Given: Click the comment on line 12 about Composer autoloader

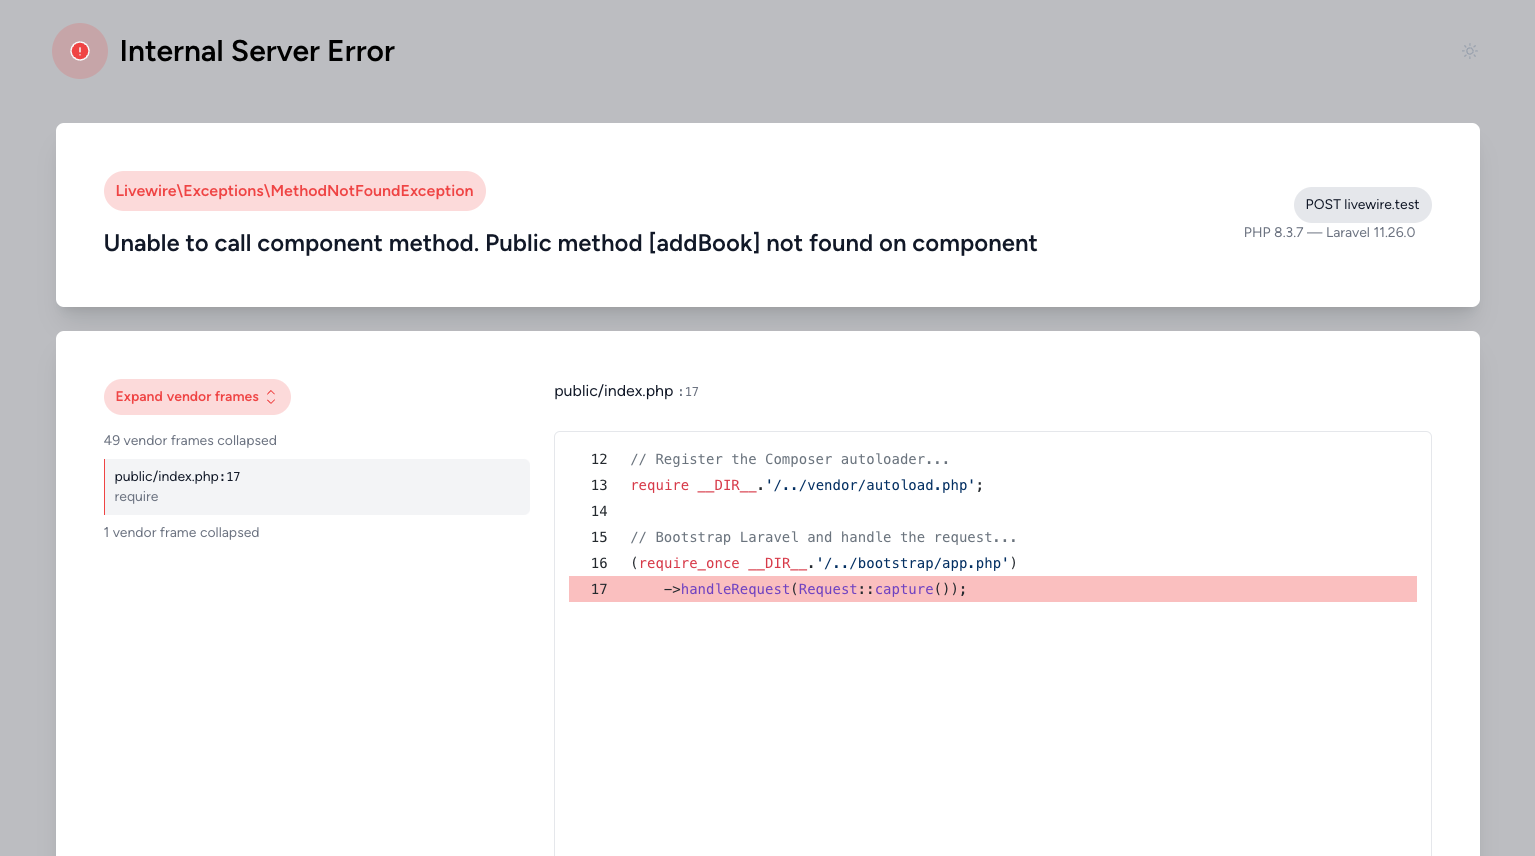Looking at the screenshot, I should 790,459.
